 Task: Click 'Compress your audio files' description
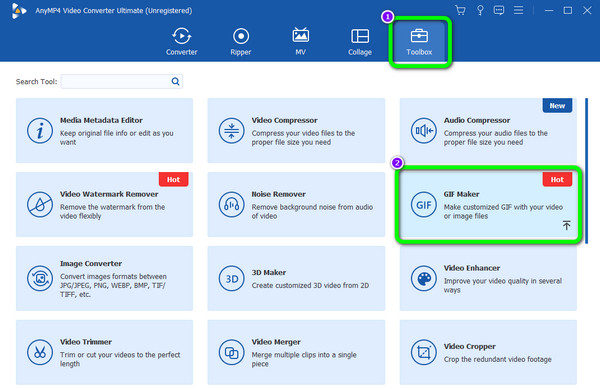coord(496,137)
